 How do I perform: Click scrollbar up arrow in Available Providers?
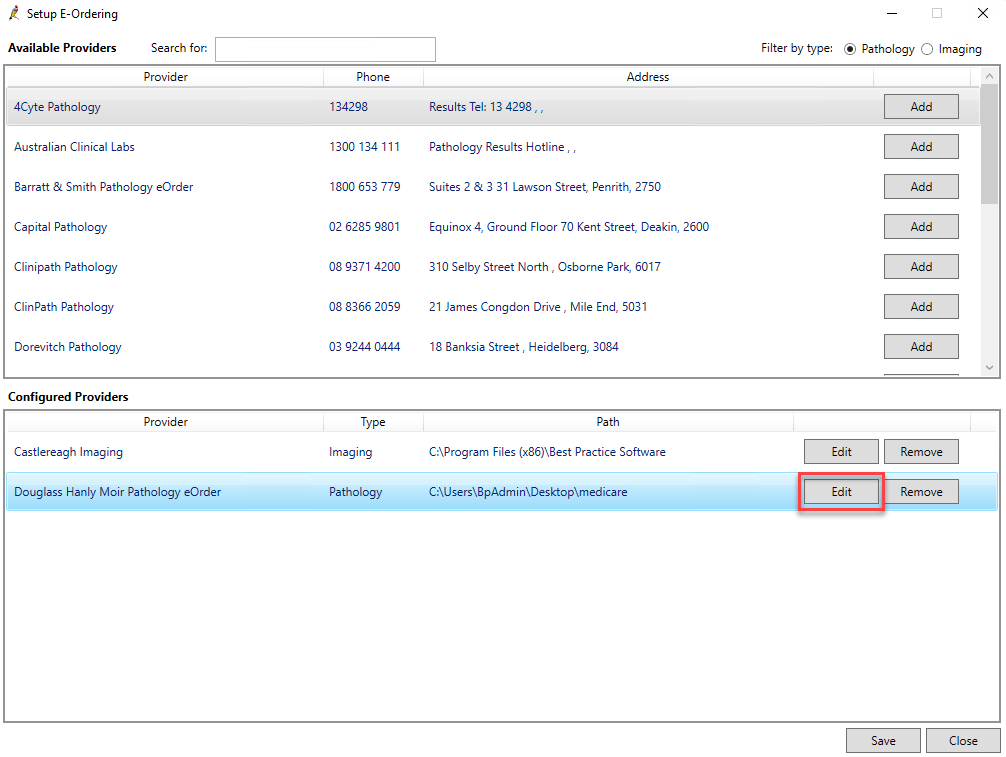click(989, 76)
